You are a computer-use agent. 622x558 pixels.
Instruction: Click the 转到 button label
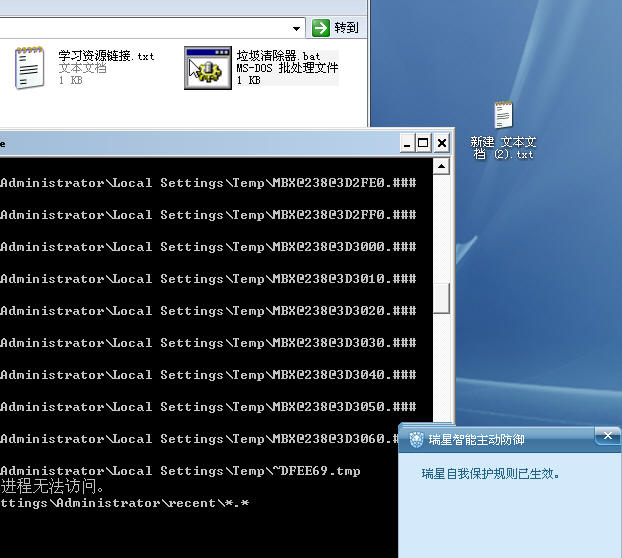(x=346, y=28)
